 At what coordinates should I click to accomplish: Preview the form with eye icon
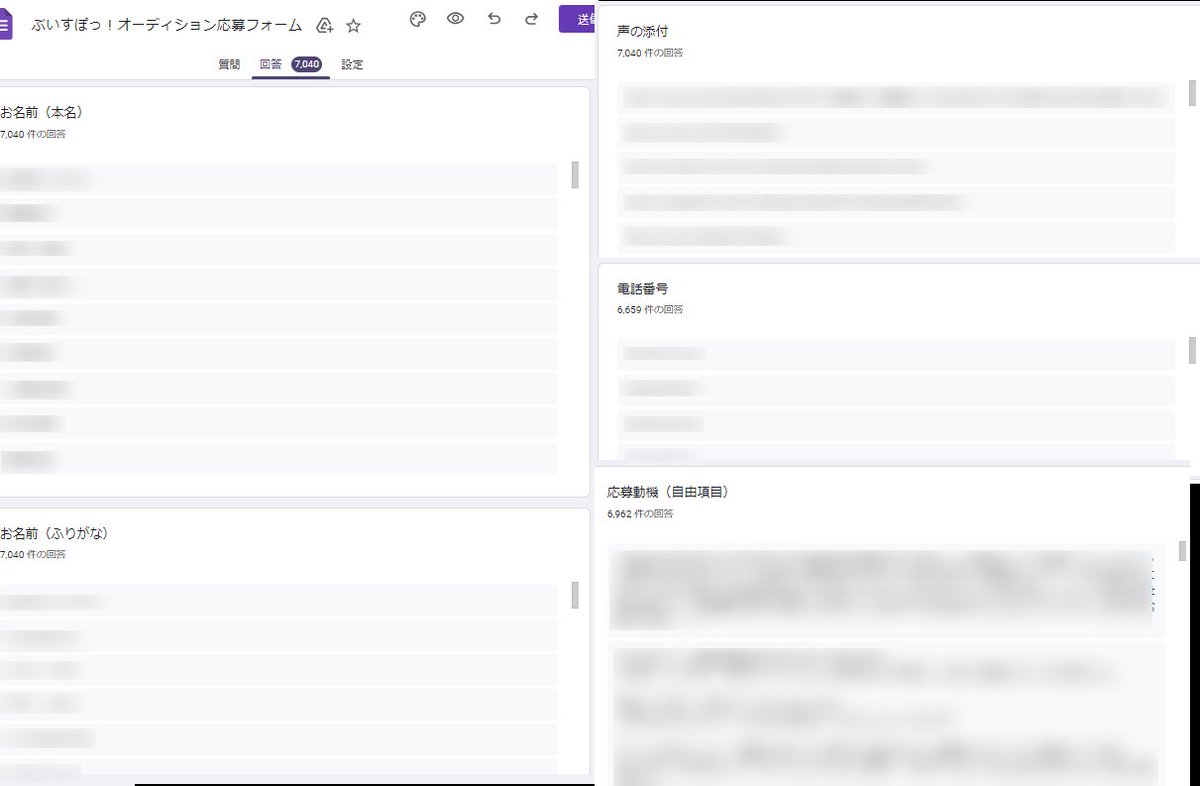pos(455,18)
